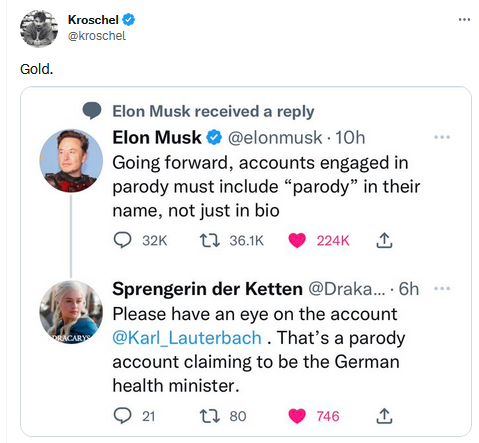Click share icon on Sprengerin der Ketten reply
The height and width of the screenshot is (443, 479).
(384, 416)
